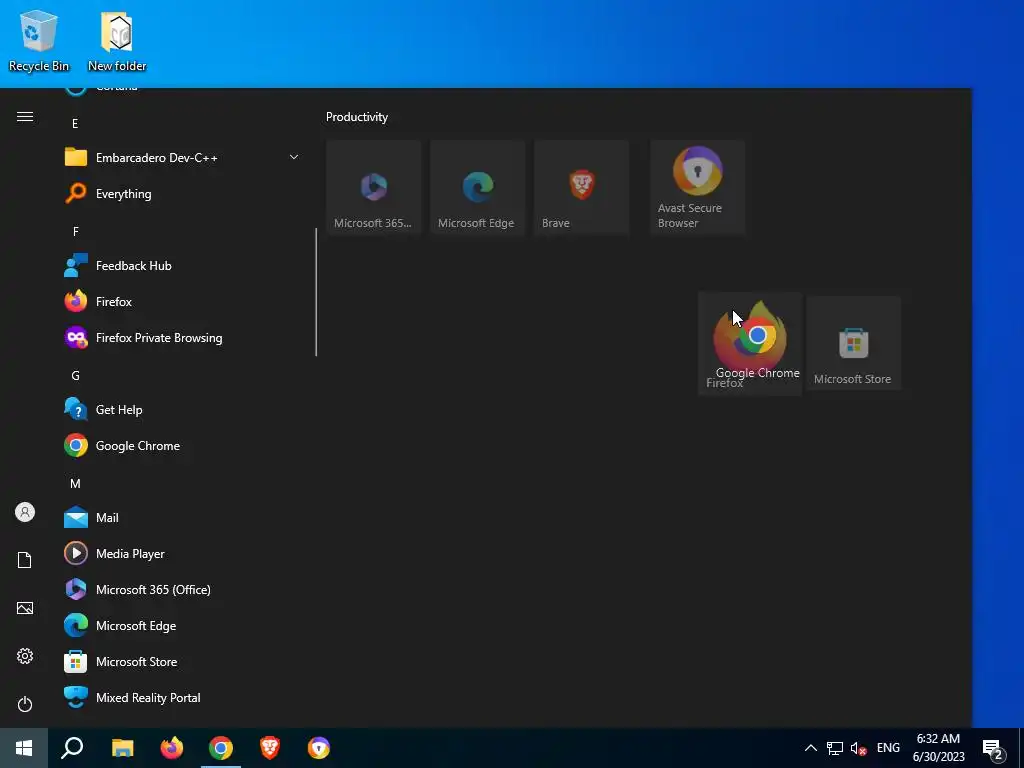Launch Everything from the app list

pyautogui.click(x=182, y=194)
